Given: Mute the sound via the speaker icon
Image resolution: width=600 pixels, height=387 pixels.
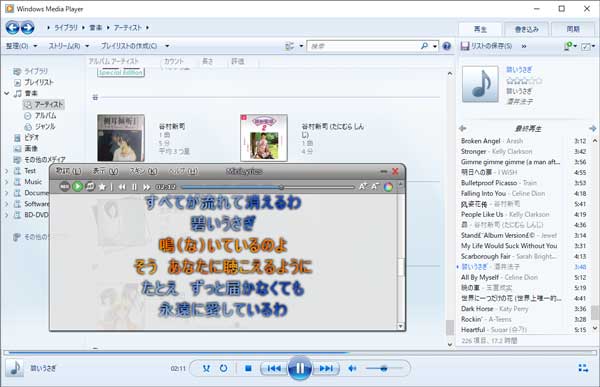Looking at the screenshot, I should (352, 368).
